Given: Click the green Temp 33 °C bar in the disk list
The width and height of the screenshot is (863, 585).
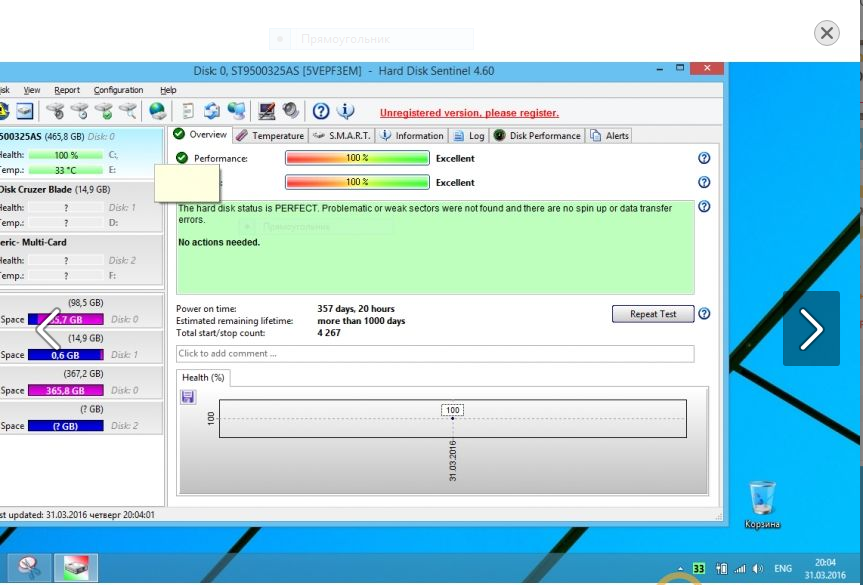Looking at the screenshot, I should coord(65,170).
